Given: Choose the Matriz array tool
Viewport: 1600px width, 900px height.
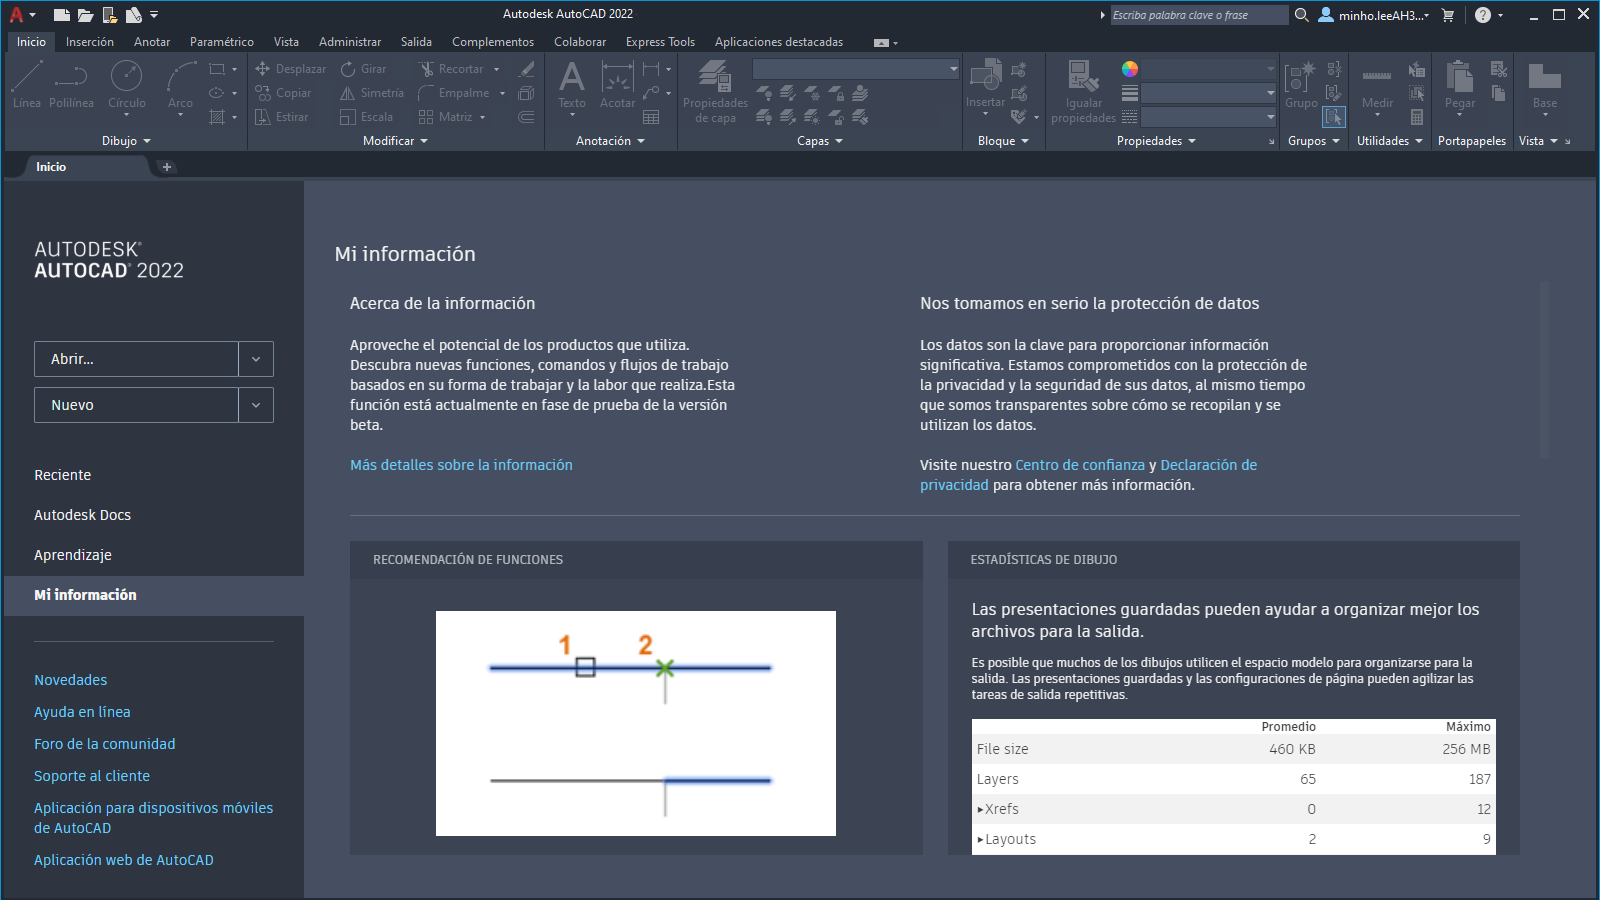Looking at the screenshot, I should [445, 117].
